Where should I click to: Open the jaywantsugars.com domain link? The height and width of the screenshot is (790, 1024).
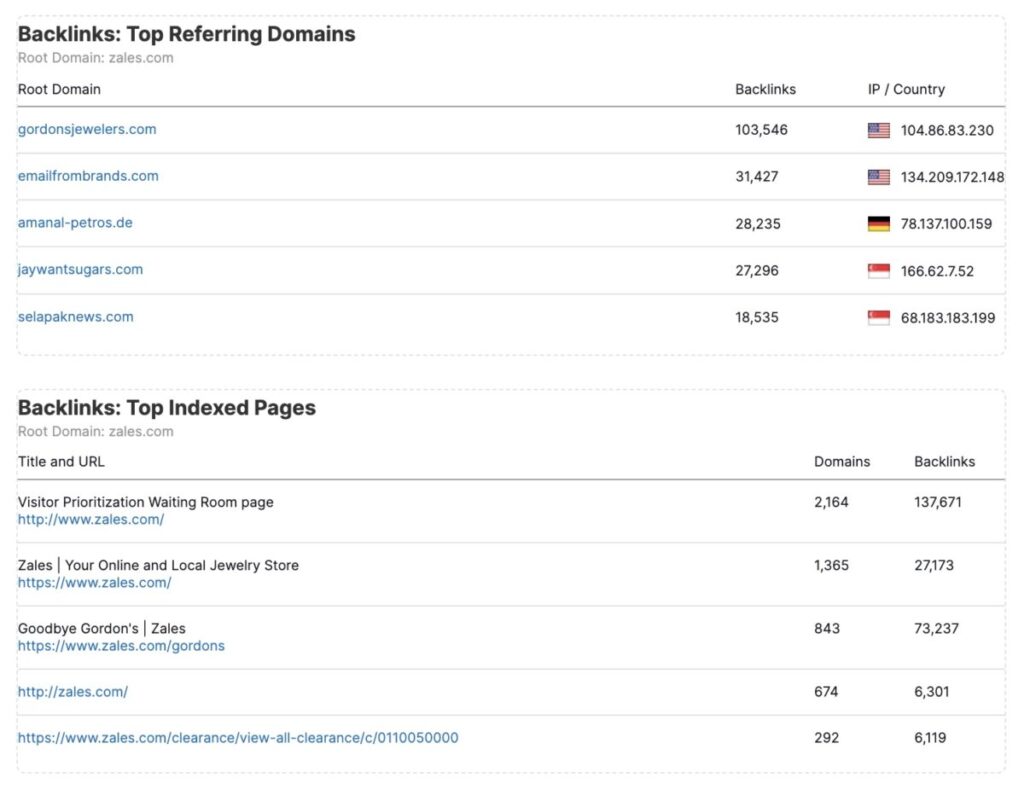[x=80, y=270]
